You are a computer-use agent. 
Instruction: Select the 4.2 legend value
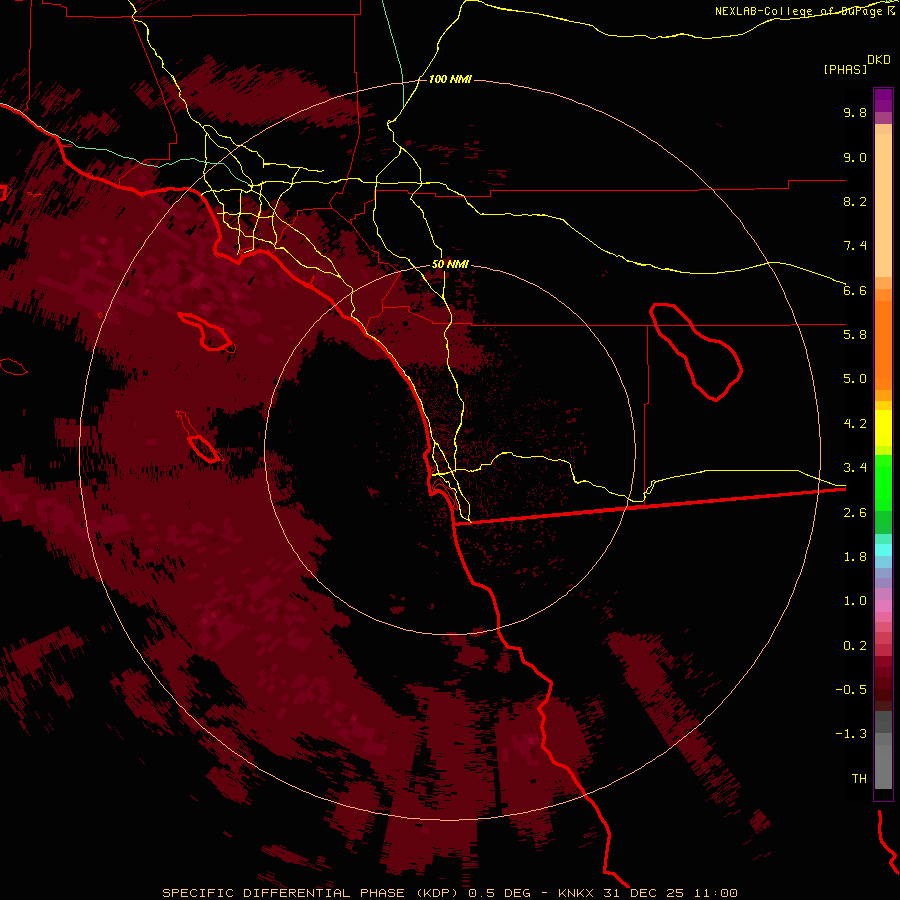855,424
